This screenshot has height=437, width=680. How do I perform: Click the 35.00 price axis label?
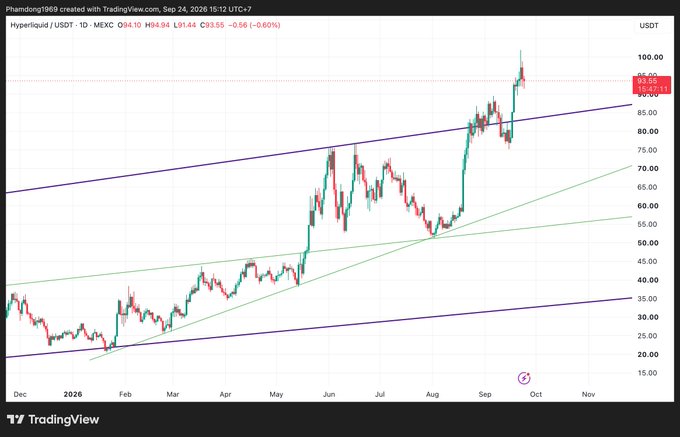[648, 299]
